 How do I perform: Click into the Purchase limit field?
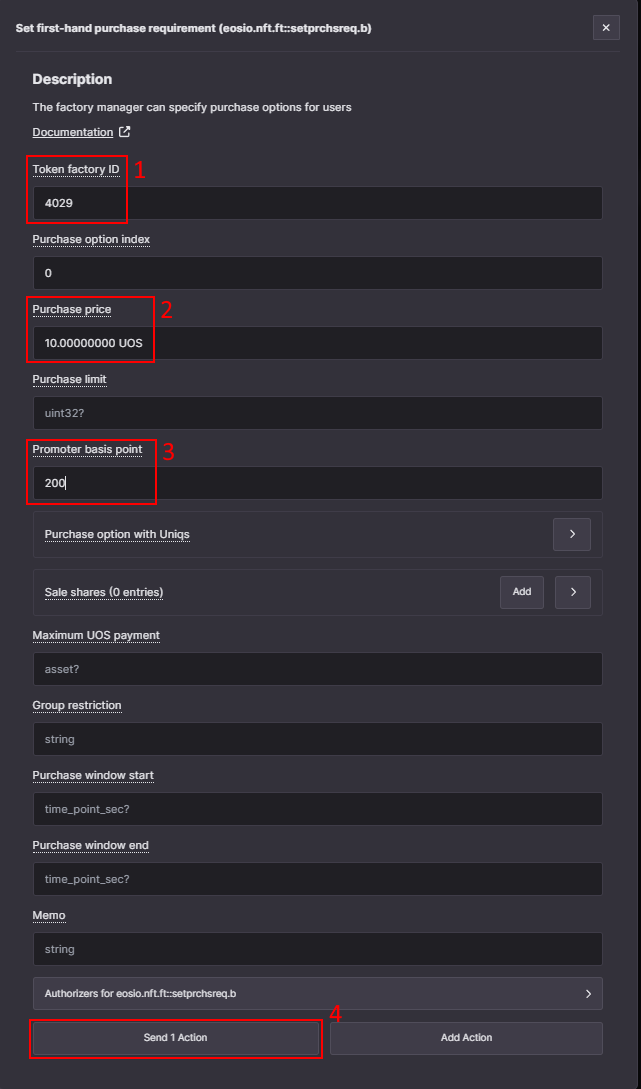coord(317,413)
